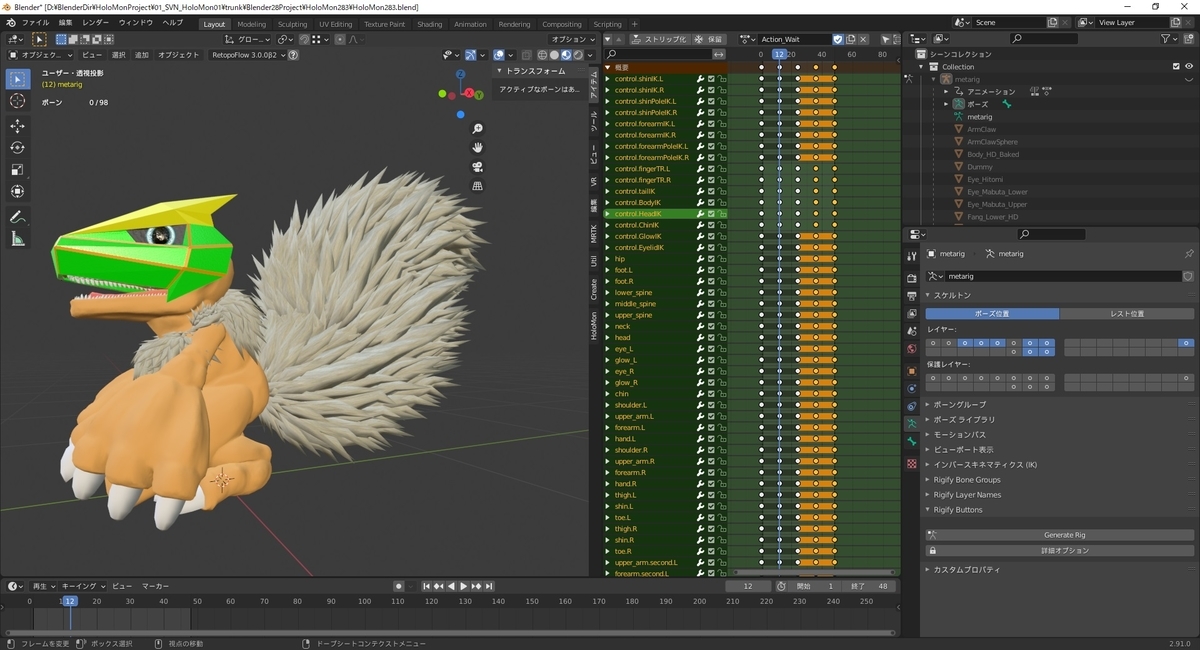Select the Cursor tool in viewport toolbar
1200x650 pixels.
pos(18,101)
